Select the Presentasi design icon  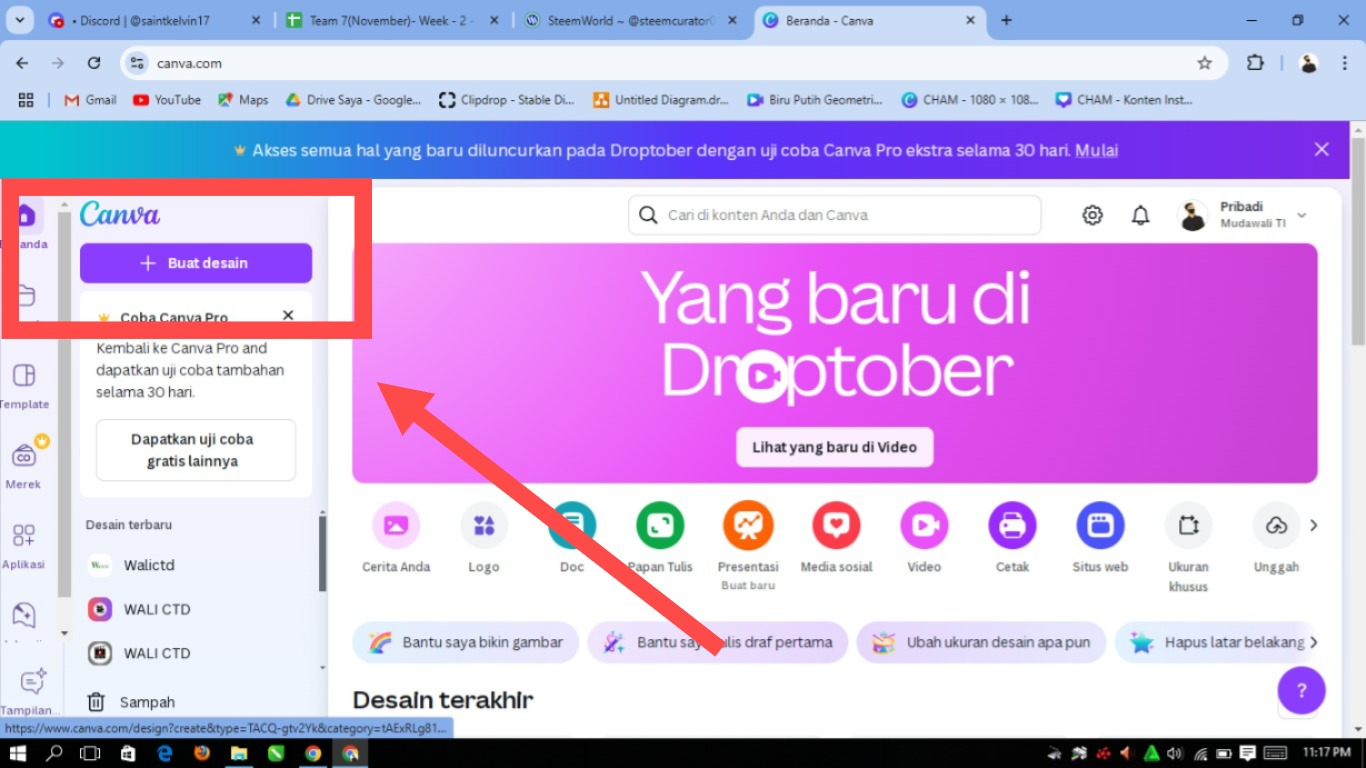(748, 526)
